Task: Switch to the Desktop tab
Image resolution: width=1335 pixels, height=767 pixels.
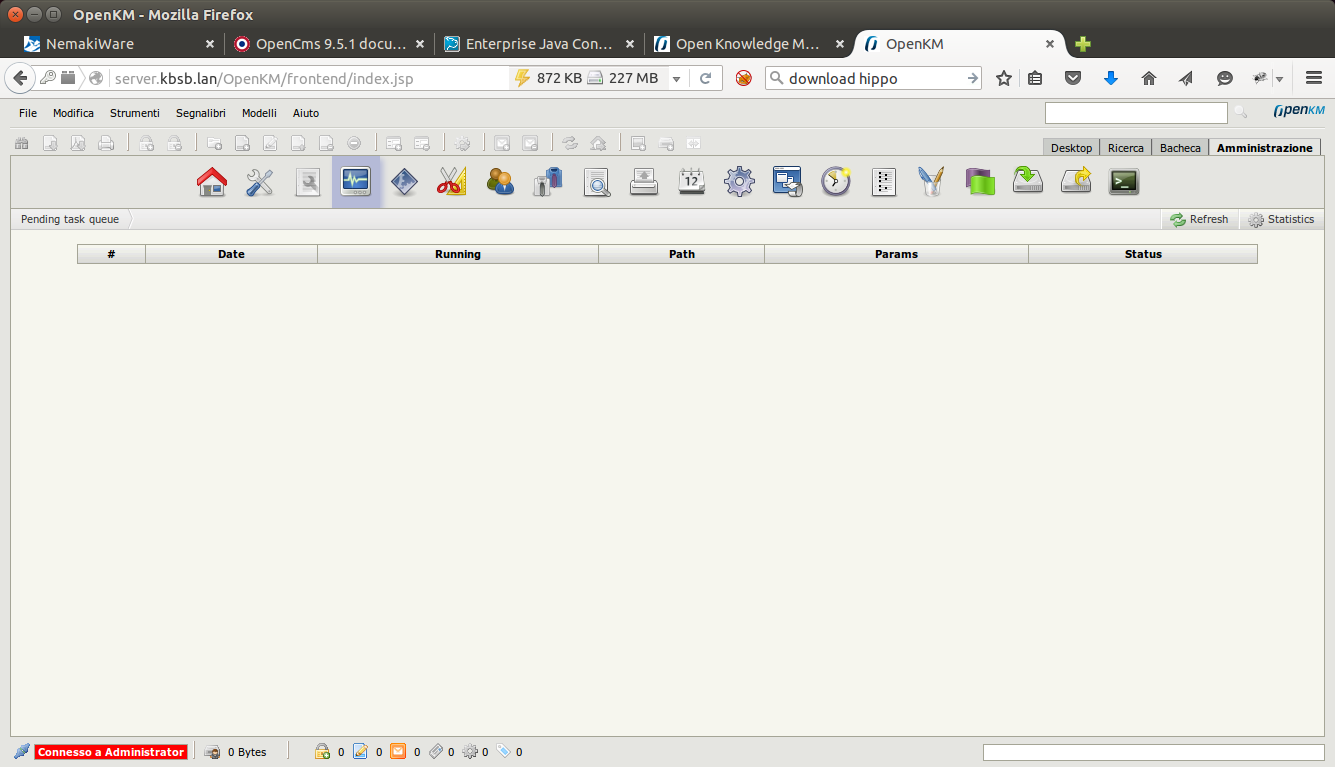Action: click(x=1071, y=148)
